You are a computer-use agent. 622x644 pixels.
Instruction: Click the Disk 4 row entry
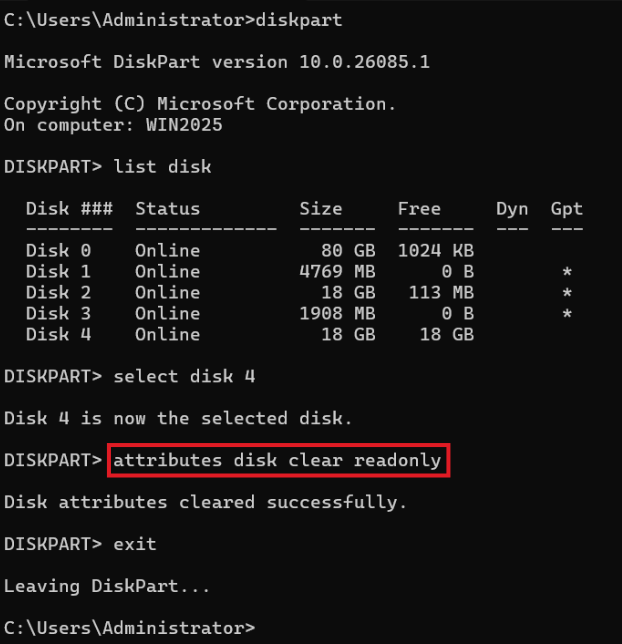click(x=250, y=334)
